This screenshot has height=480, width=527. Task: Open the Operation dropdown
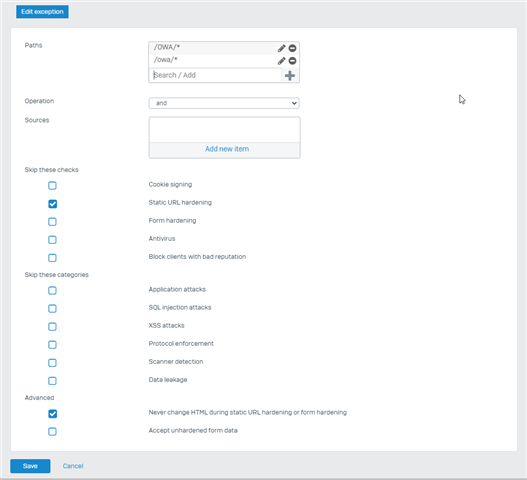click(x=224, y=103)
